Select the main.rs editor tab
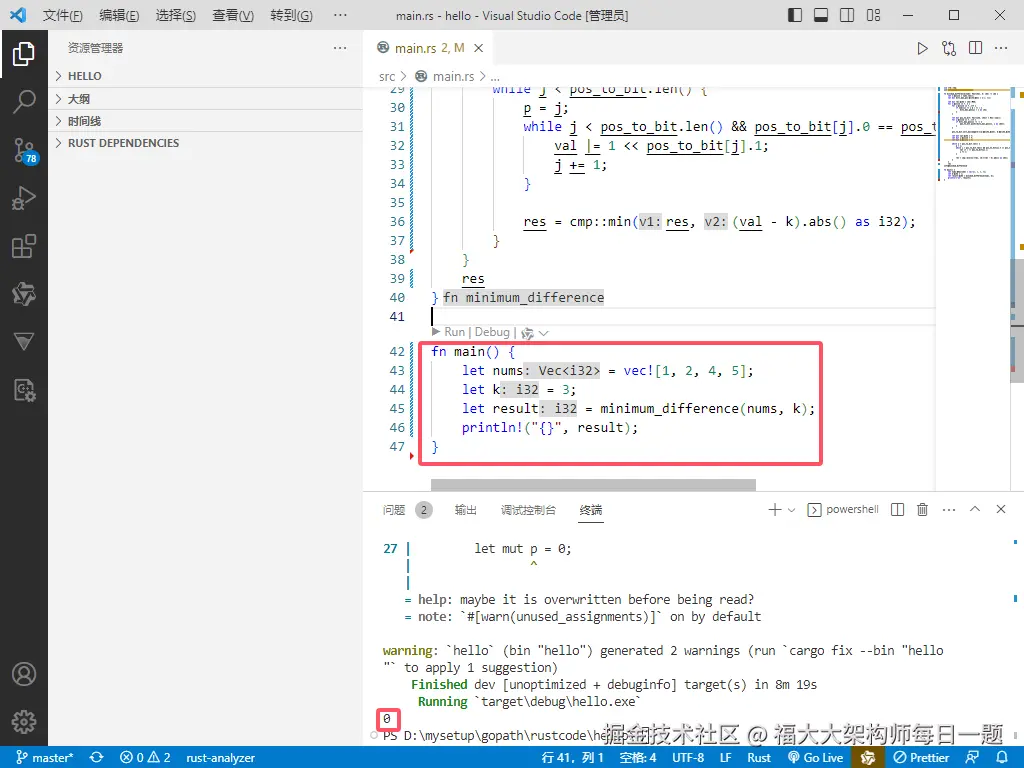The width and height of the screenshot is (1024, 768). pos(429,48)
